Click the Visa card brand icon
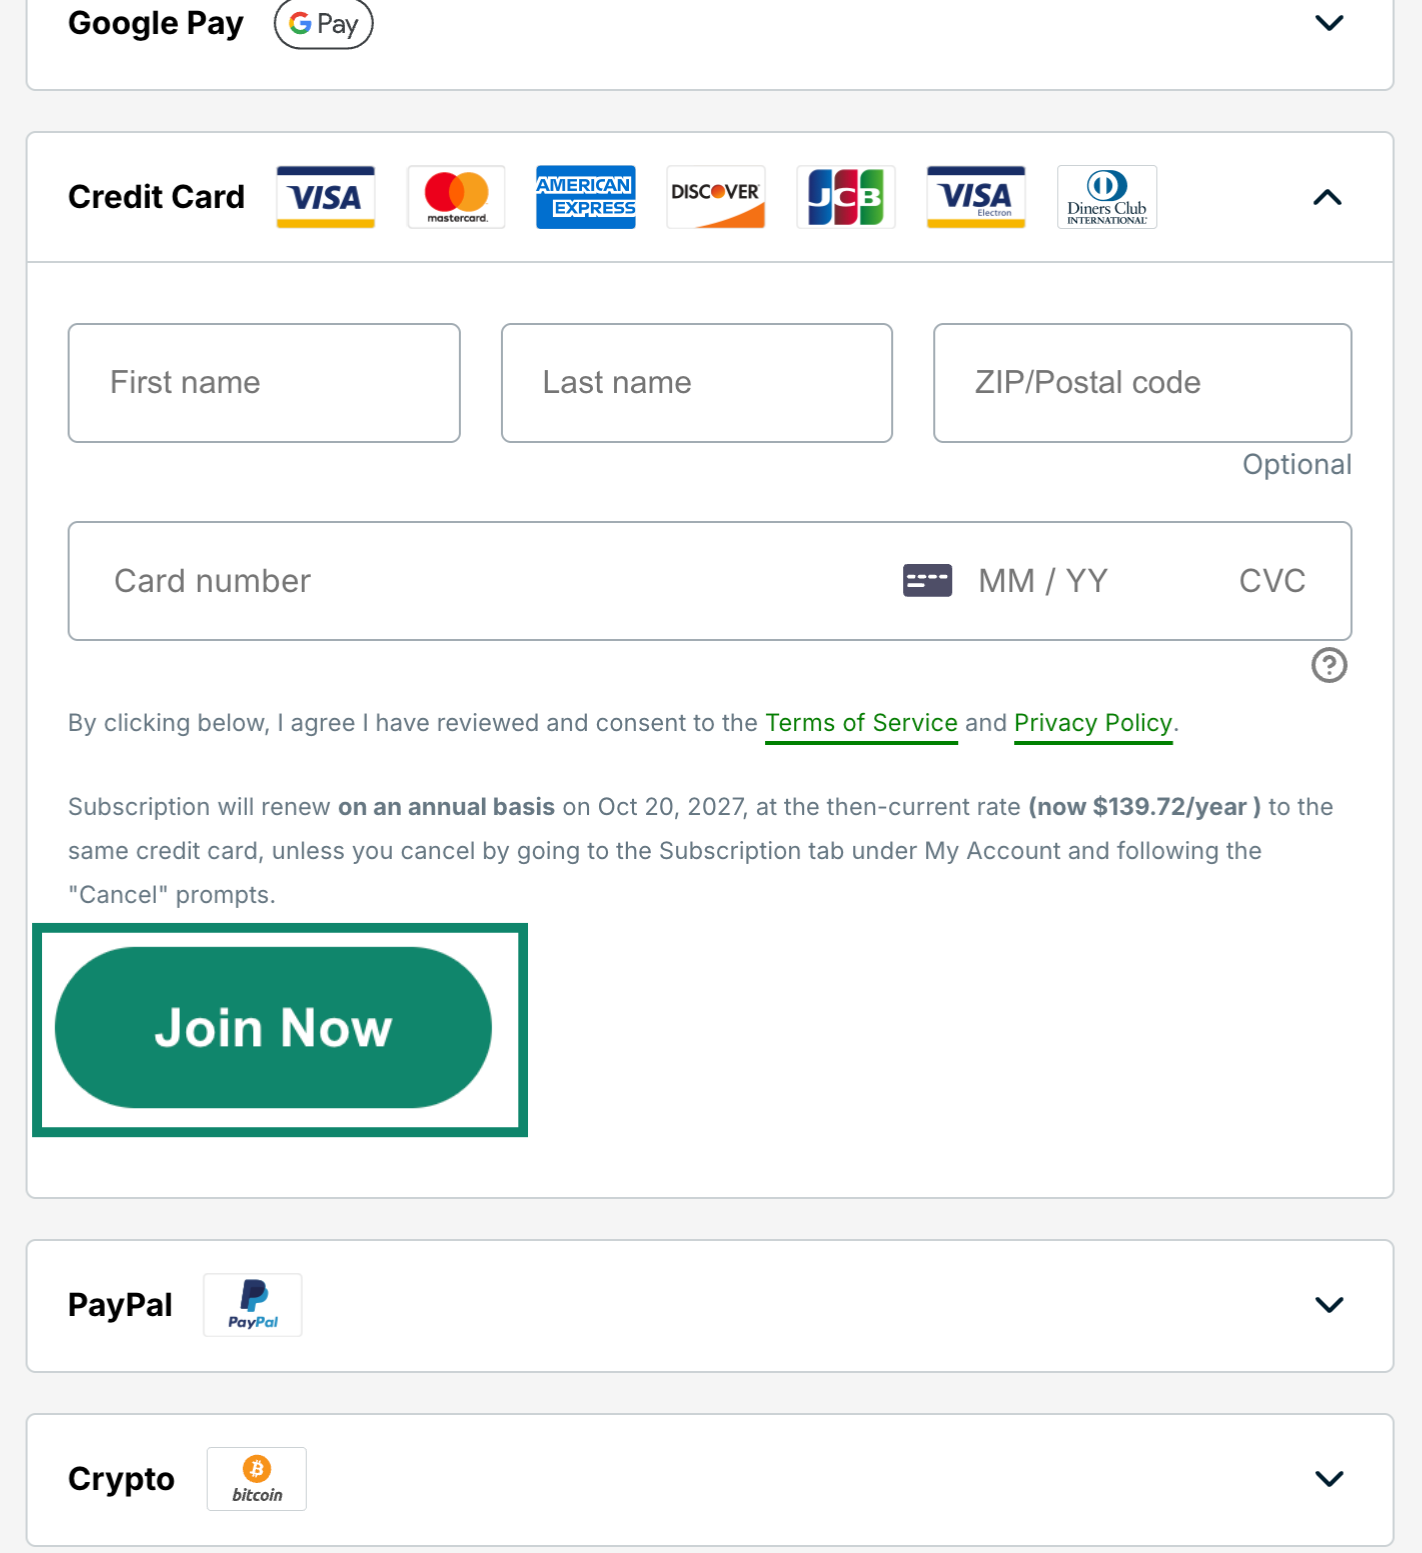This screenshot has width=1422, height=1553. point(324,196)
